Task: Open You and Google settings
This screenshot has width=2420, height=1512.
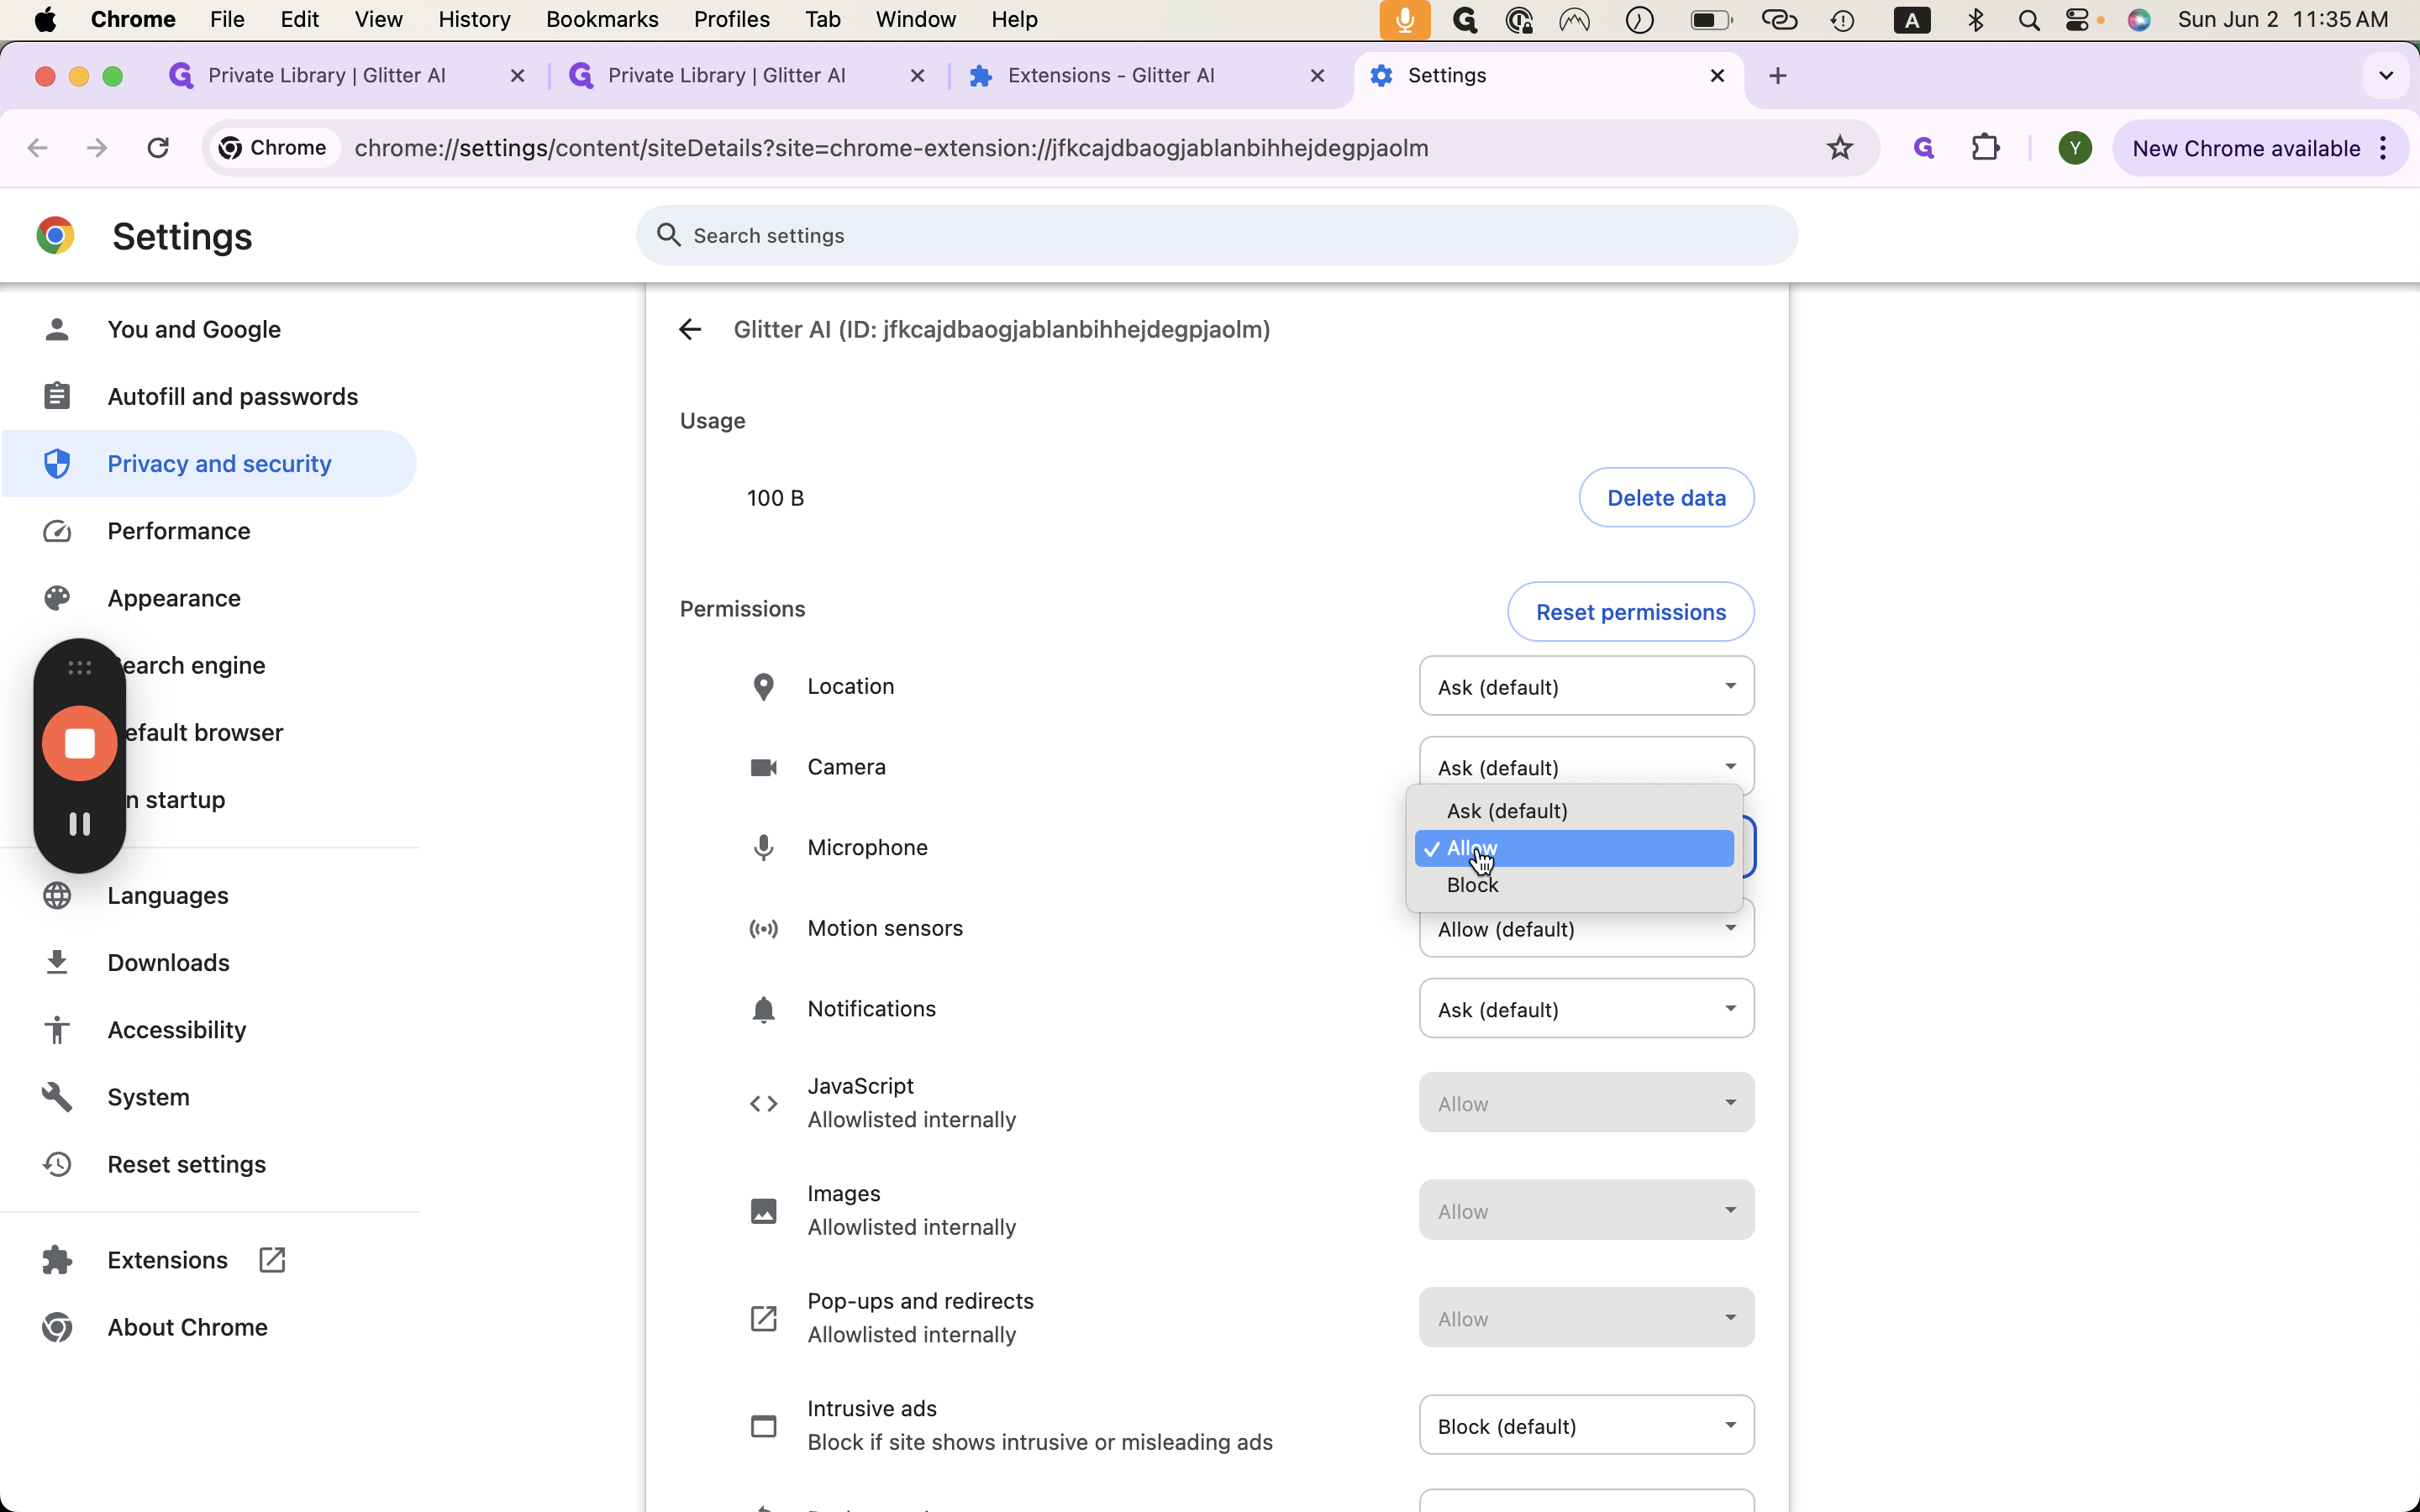Action: 210,329
